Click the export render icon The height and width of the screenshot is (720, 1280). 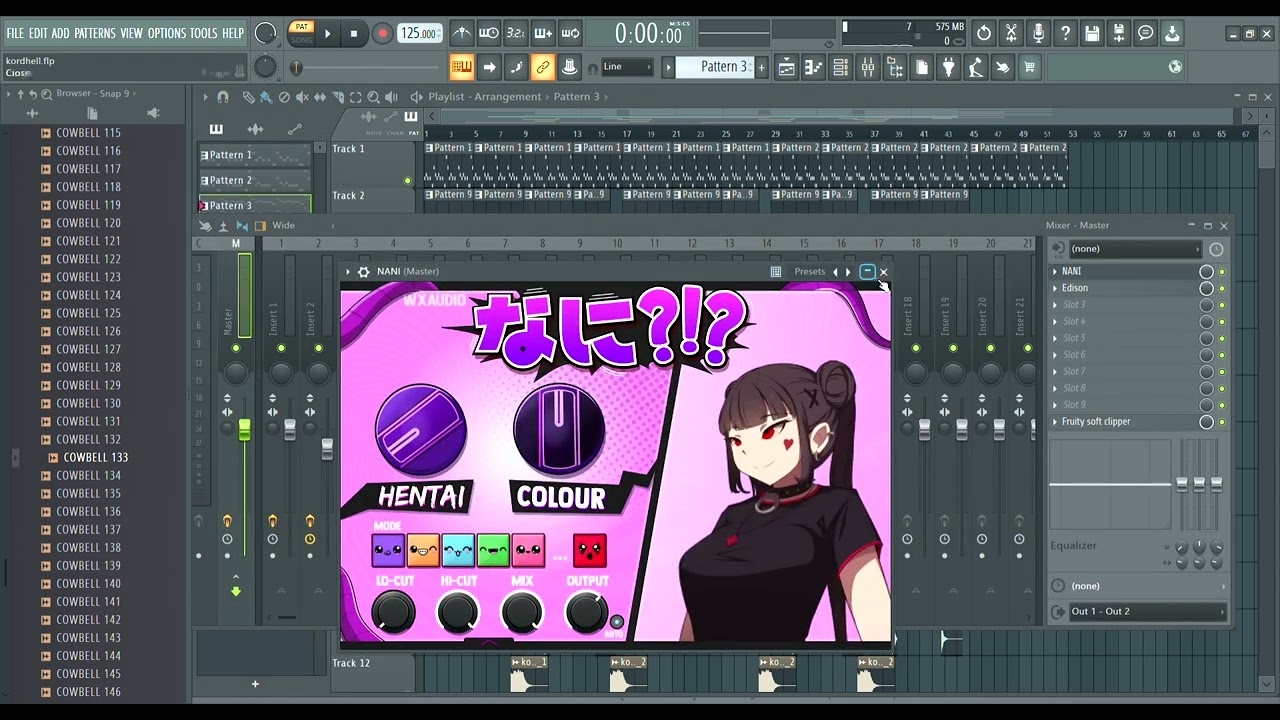pos(1119,33)
